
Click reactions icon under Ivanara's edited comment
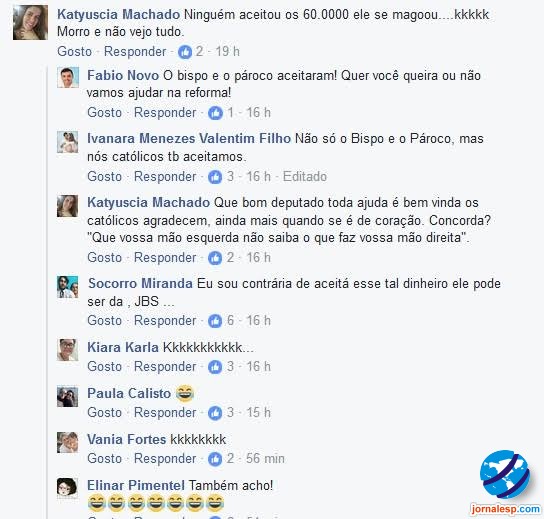(x=215, y=177)
